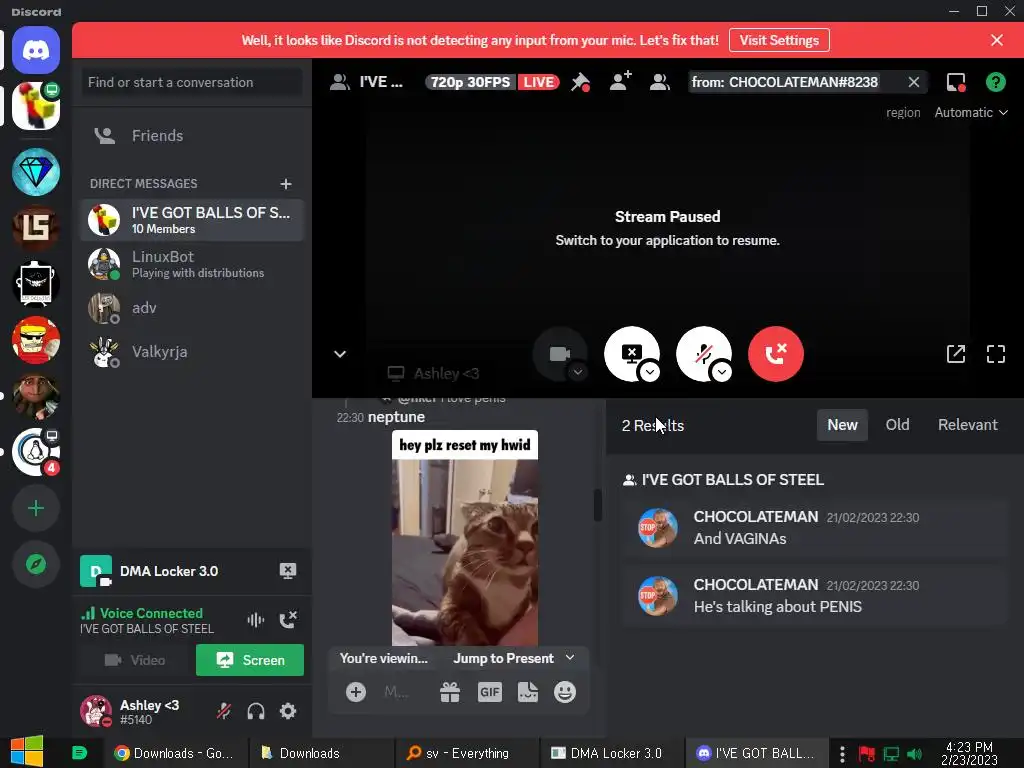The height and width of the screenshot is (768, 1024).
Task: Toggle Screen share green button
Action: tap(250, 660)
